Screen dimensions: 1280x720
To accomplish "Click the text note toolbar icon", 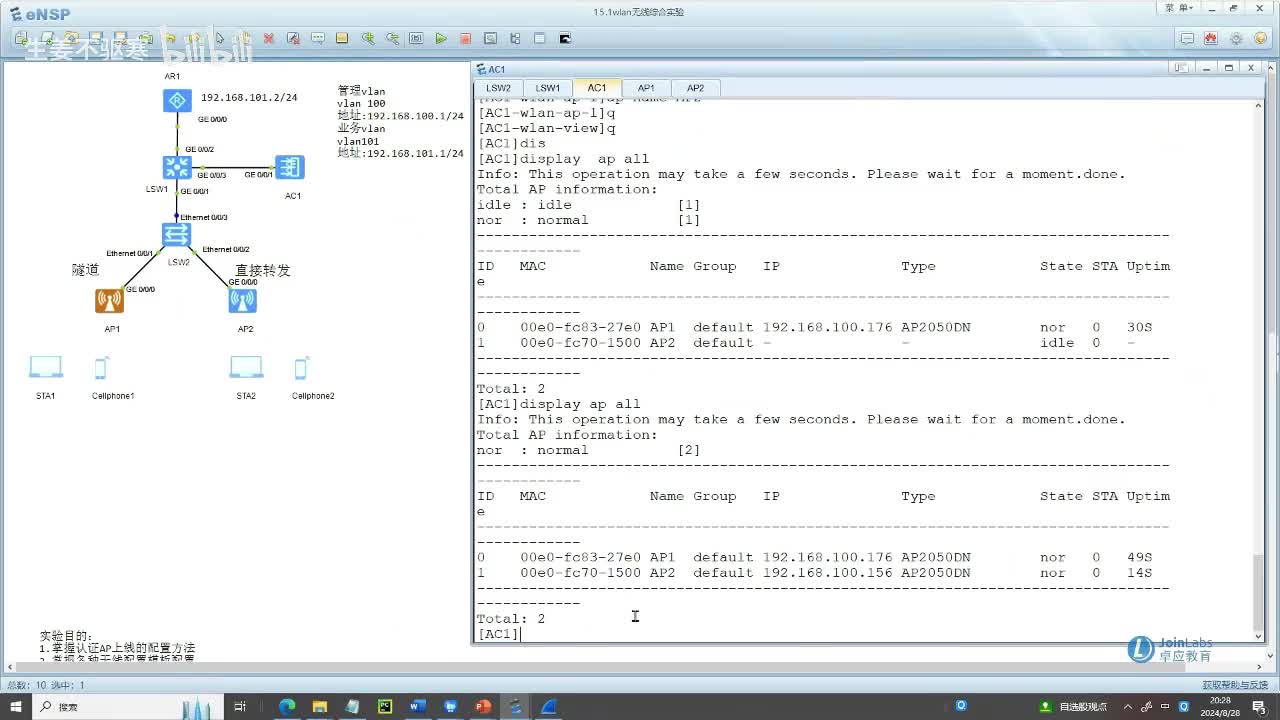I will [x=318, y=39].
